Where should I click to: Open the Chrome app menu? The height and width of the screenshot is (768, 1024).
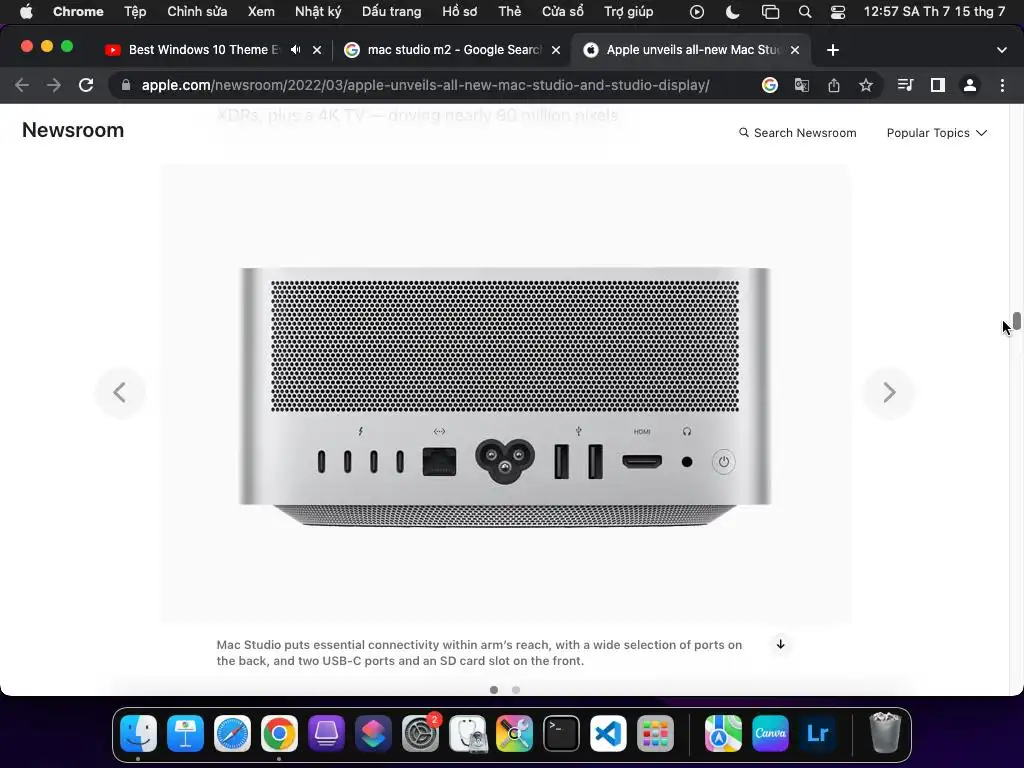coord(78,12)
